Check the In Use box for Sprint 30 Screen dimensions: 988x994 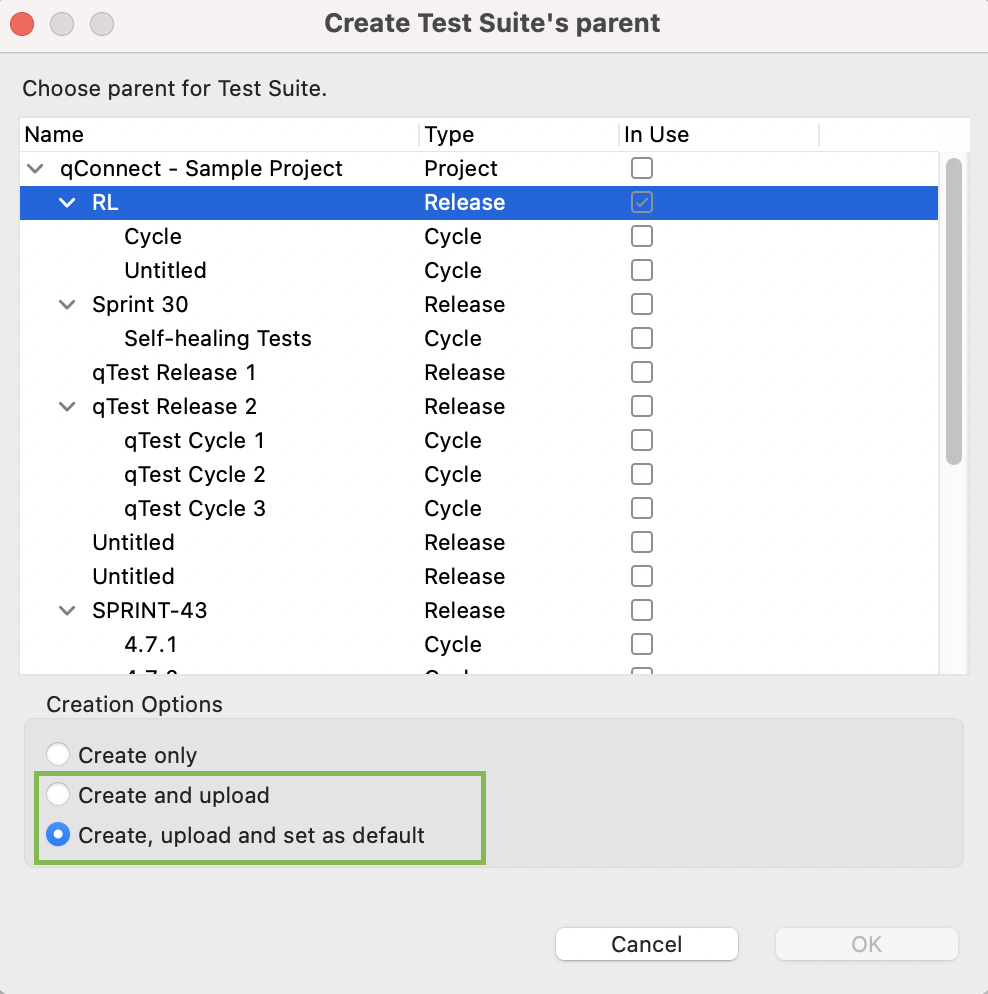point(641,304)
